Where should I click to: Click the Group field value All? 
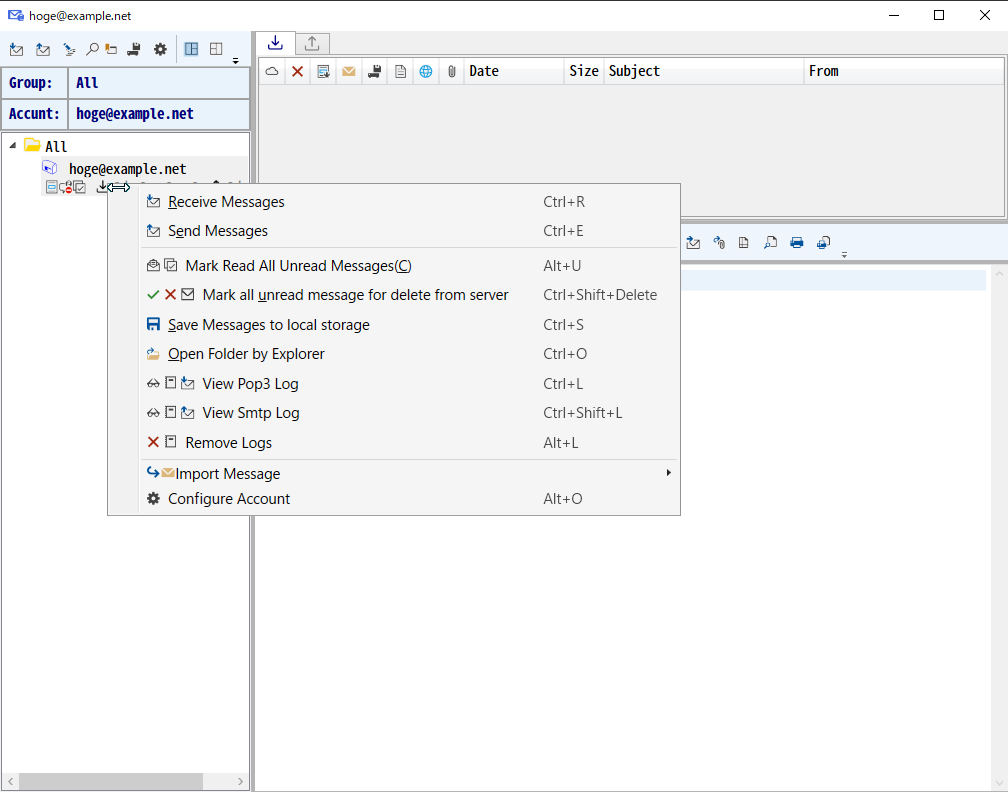click(159, 83)
